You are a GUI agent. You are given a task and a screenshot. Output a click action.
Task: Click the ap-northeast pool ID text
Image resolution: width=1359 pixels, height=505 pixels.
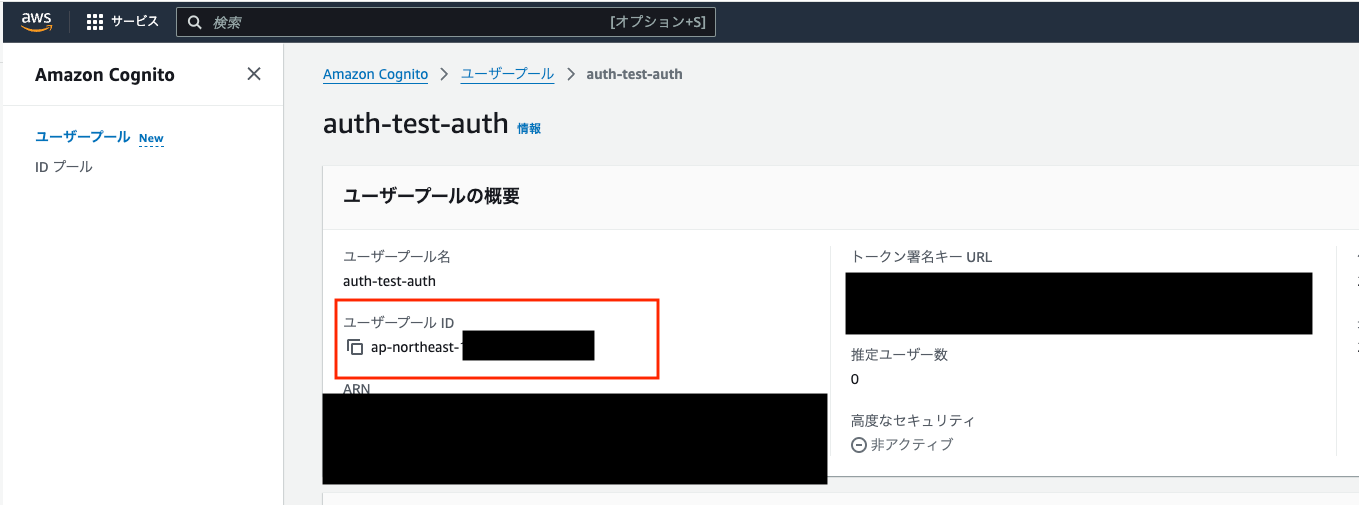[x=417, y=347]
